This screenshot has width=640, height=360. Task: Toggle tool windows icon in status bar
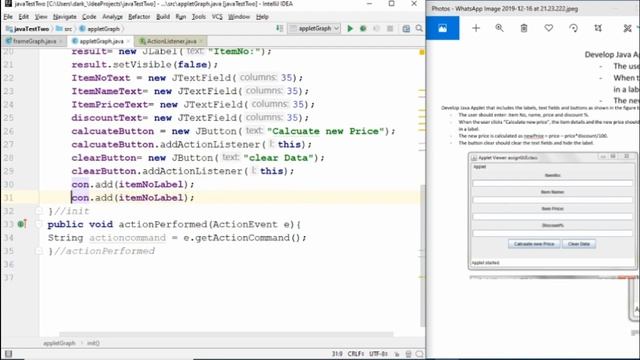(x=8, y=353)
